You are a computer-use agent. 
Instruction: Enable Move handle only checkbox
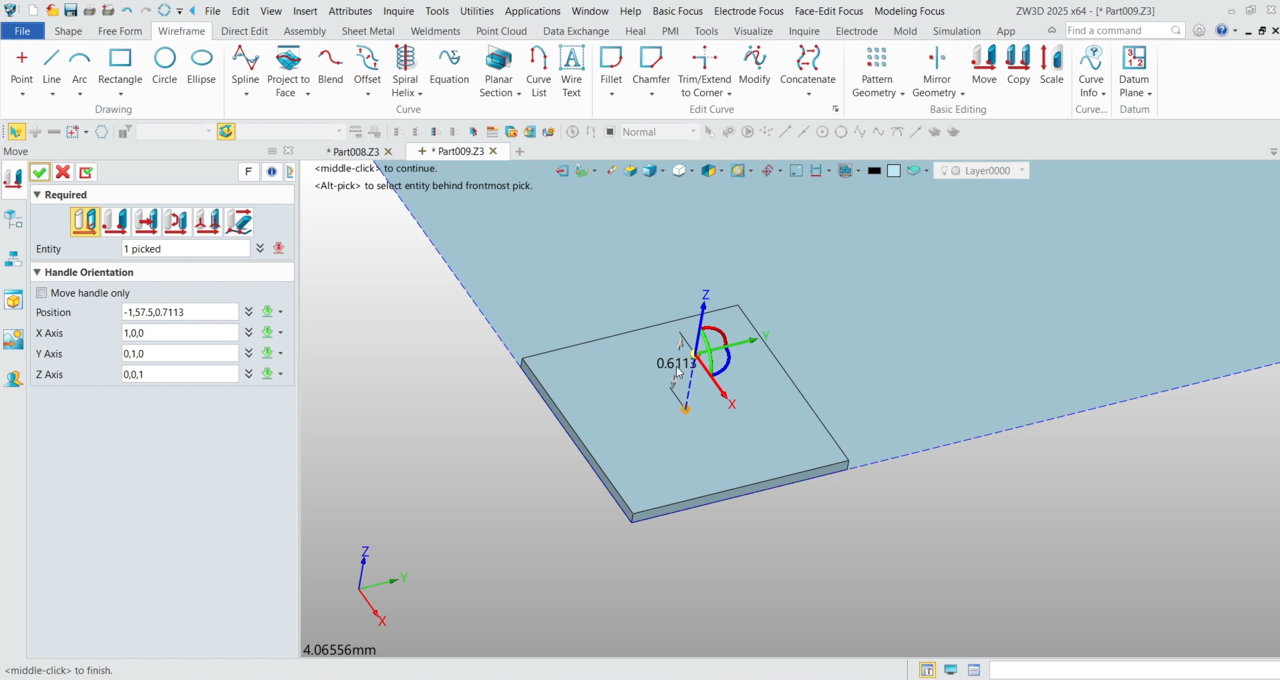[42, 293]
